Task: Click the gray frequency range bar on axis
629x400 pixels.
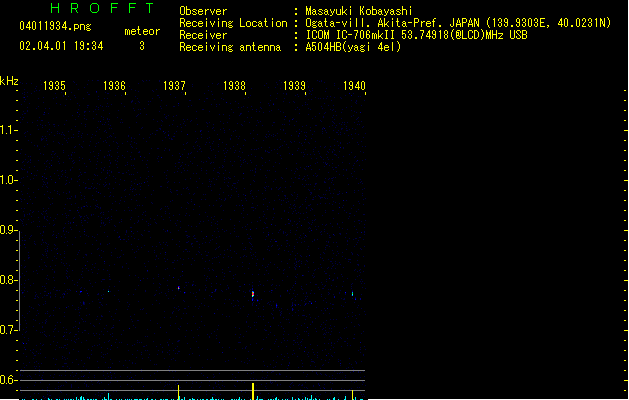Action: tap(19, 281)
